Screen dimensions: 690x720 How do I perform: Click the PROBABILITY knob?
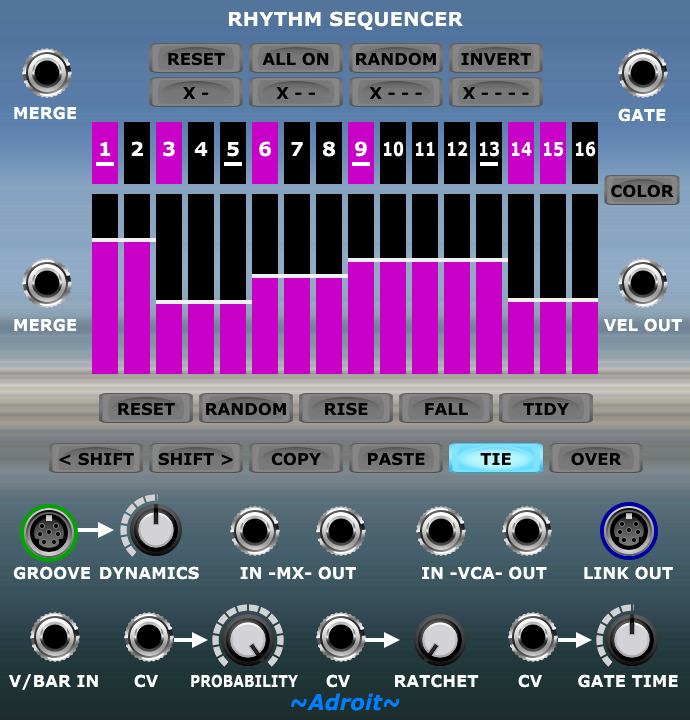pyautogui.click(x=248, y=639)
